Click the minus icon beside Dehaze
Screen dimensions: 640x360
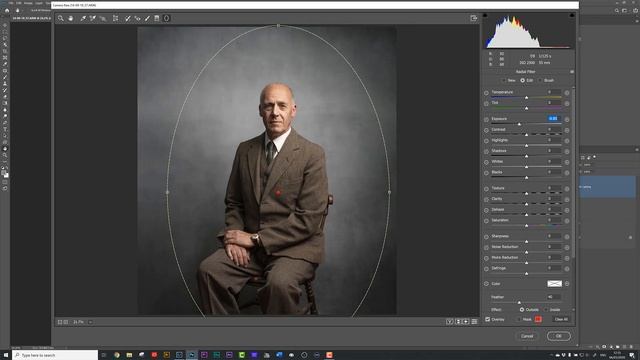pyautogui.click(x=486, y=210)
